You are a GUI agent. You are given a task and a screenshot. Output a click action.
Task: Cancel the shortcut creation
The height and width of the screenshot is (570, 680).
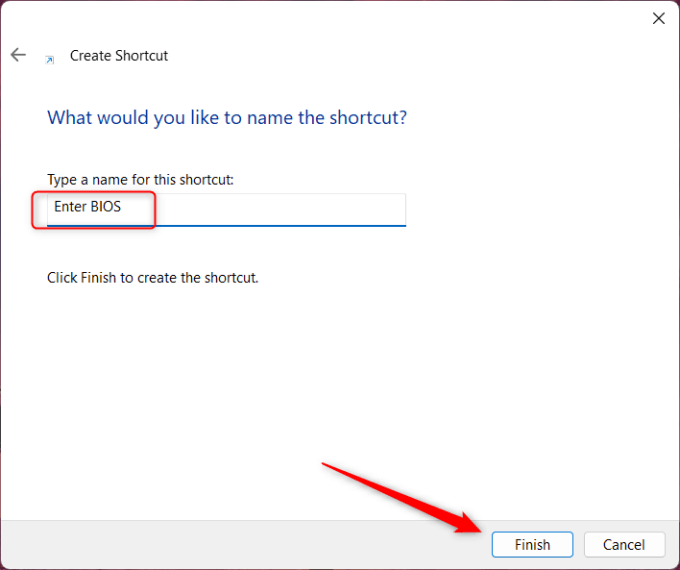pyautogui.click(x=624, y=544)
